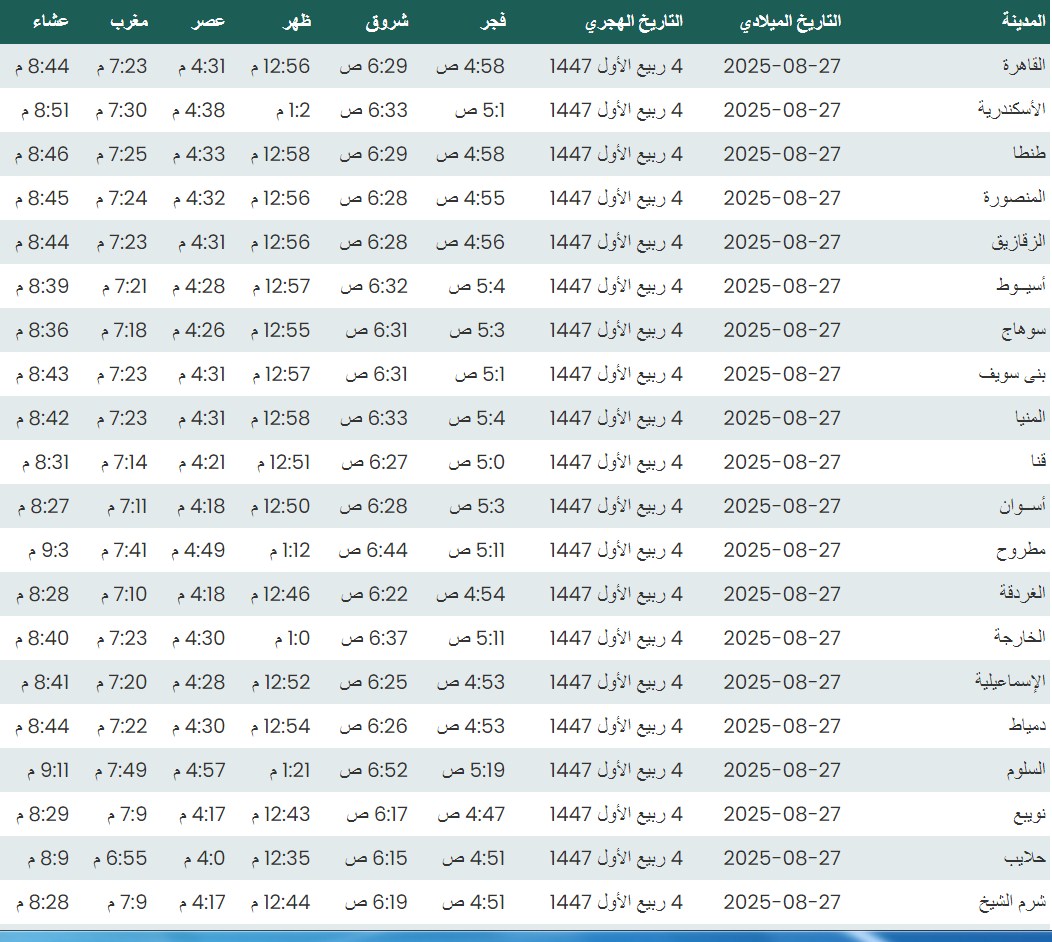The height and width of the screenshot is (942, 1052).
Task: Select the شروق (Sunrise) column header
Action: point(384,21)
